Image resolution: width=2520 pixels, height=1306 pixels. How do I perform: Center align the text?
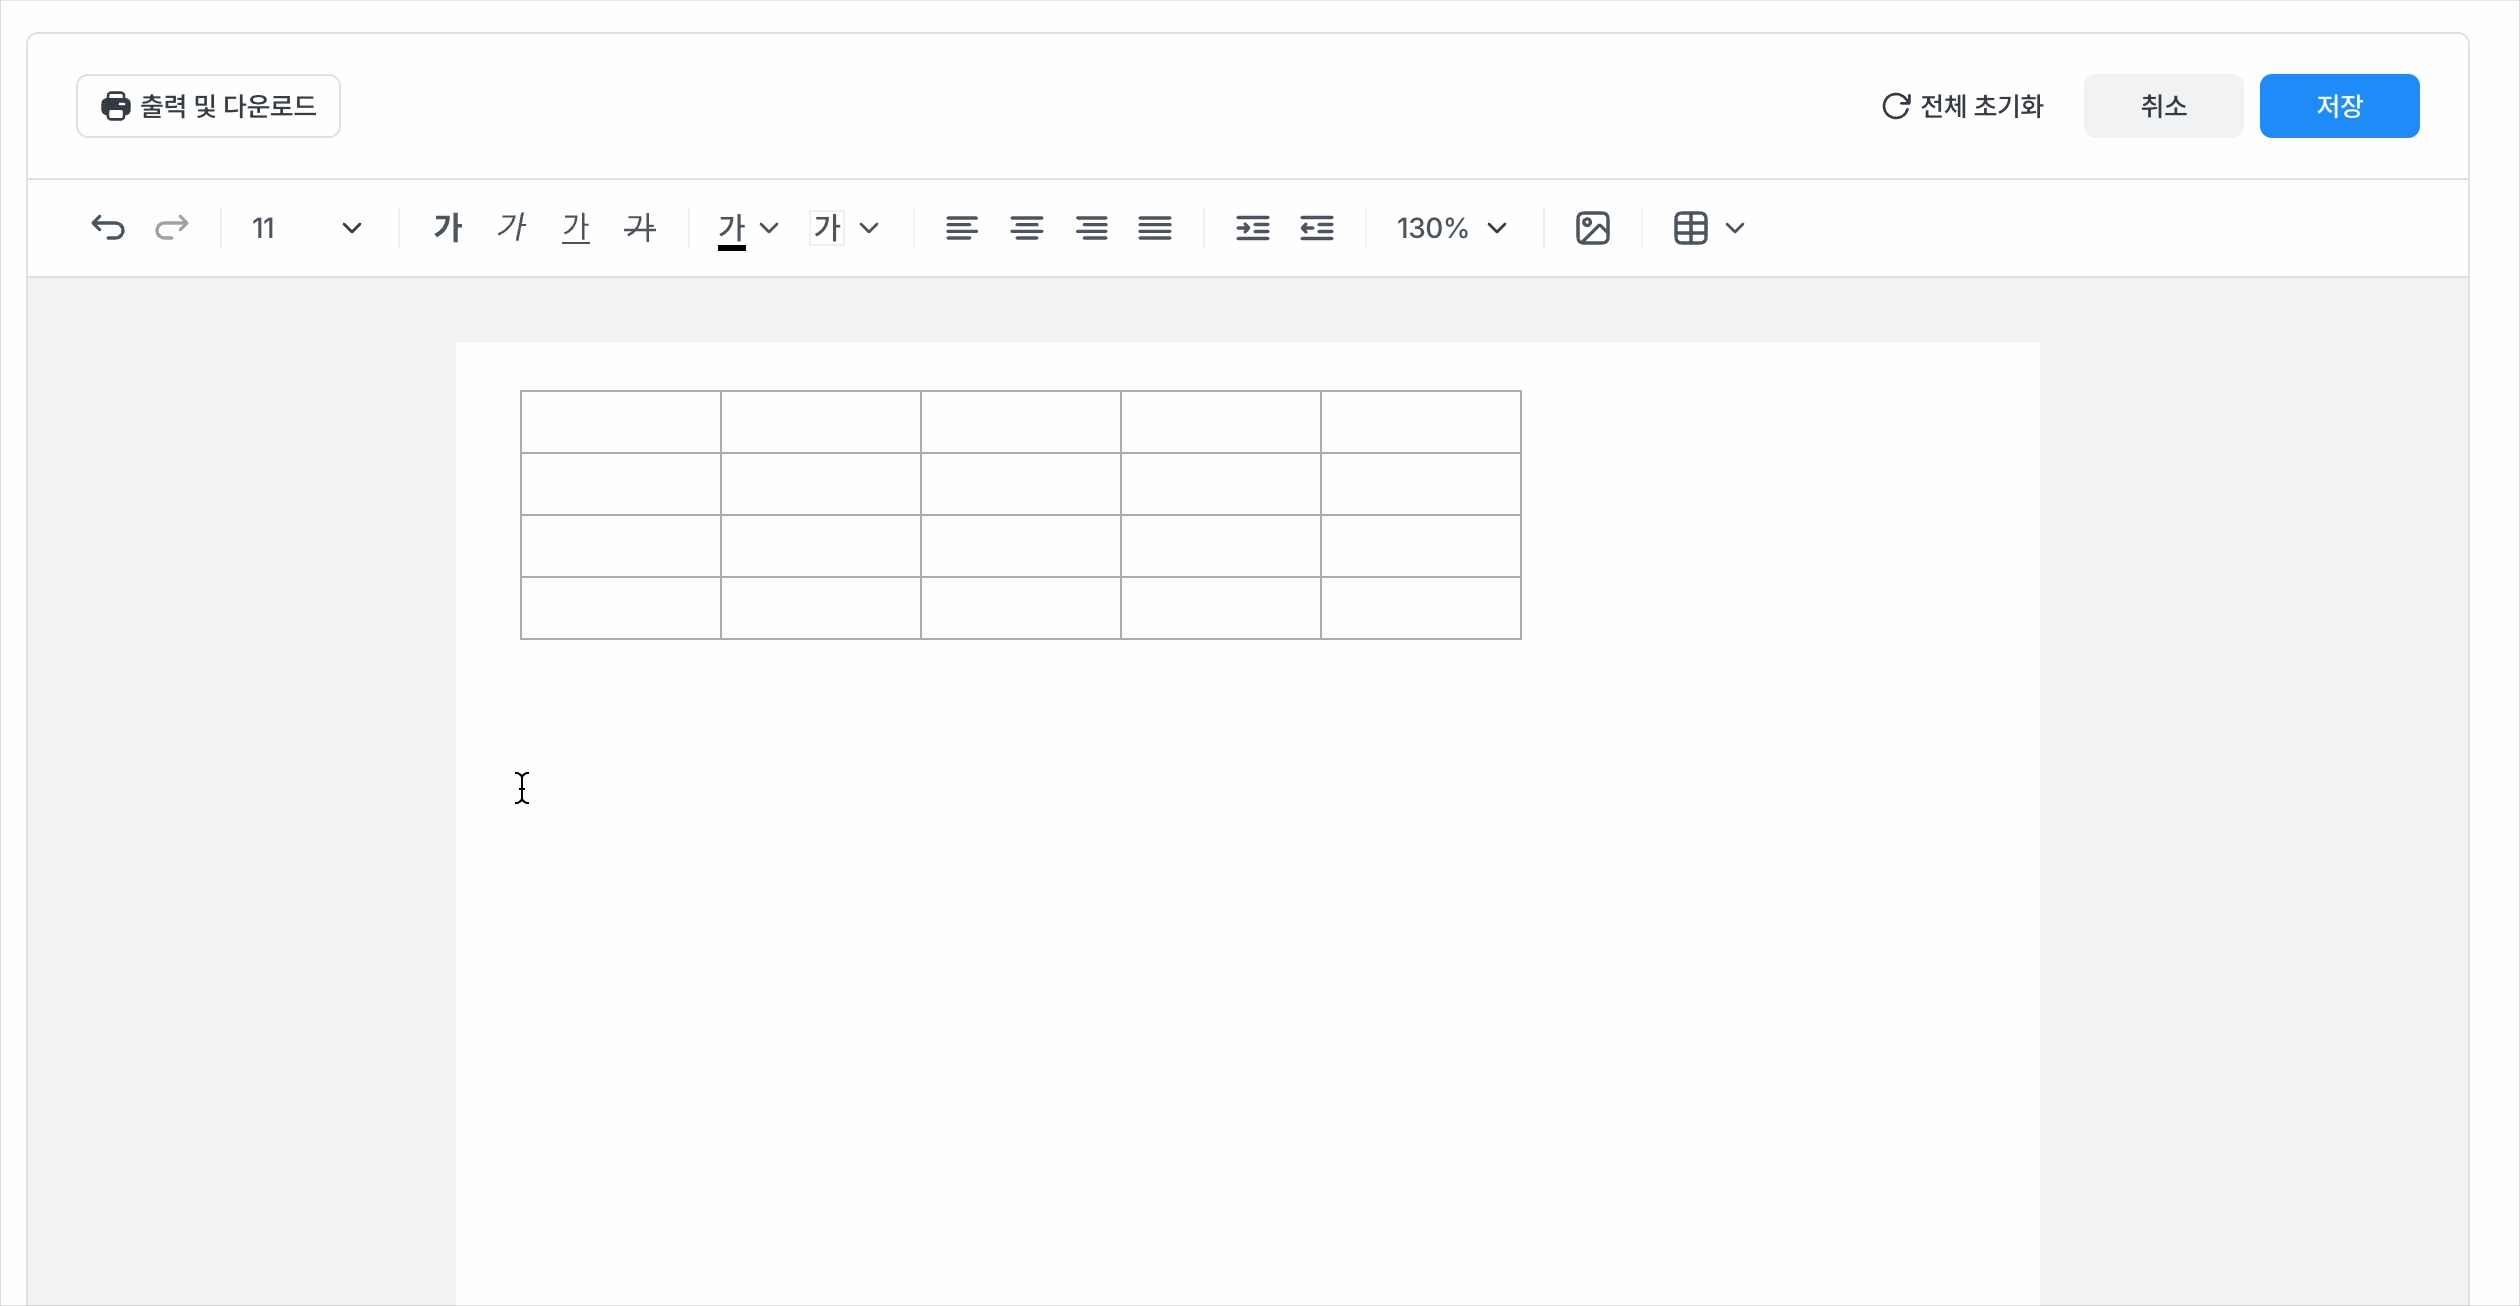point(1026,228)
